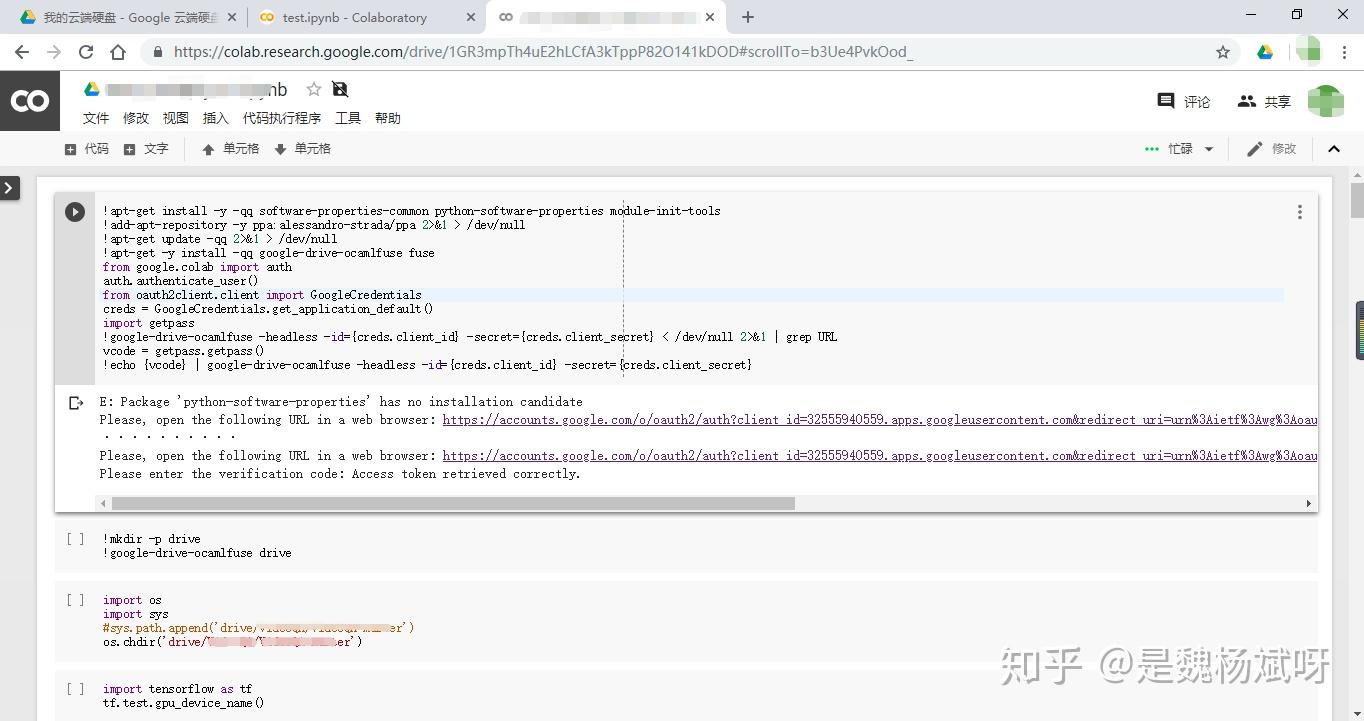This screenshot has height=721, width=1364.
Task: Add a new code cell
Action: pos(86,148)
